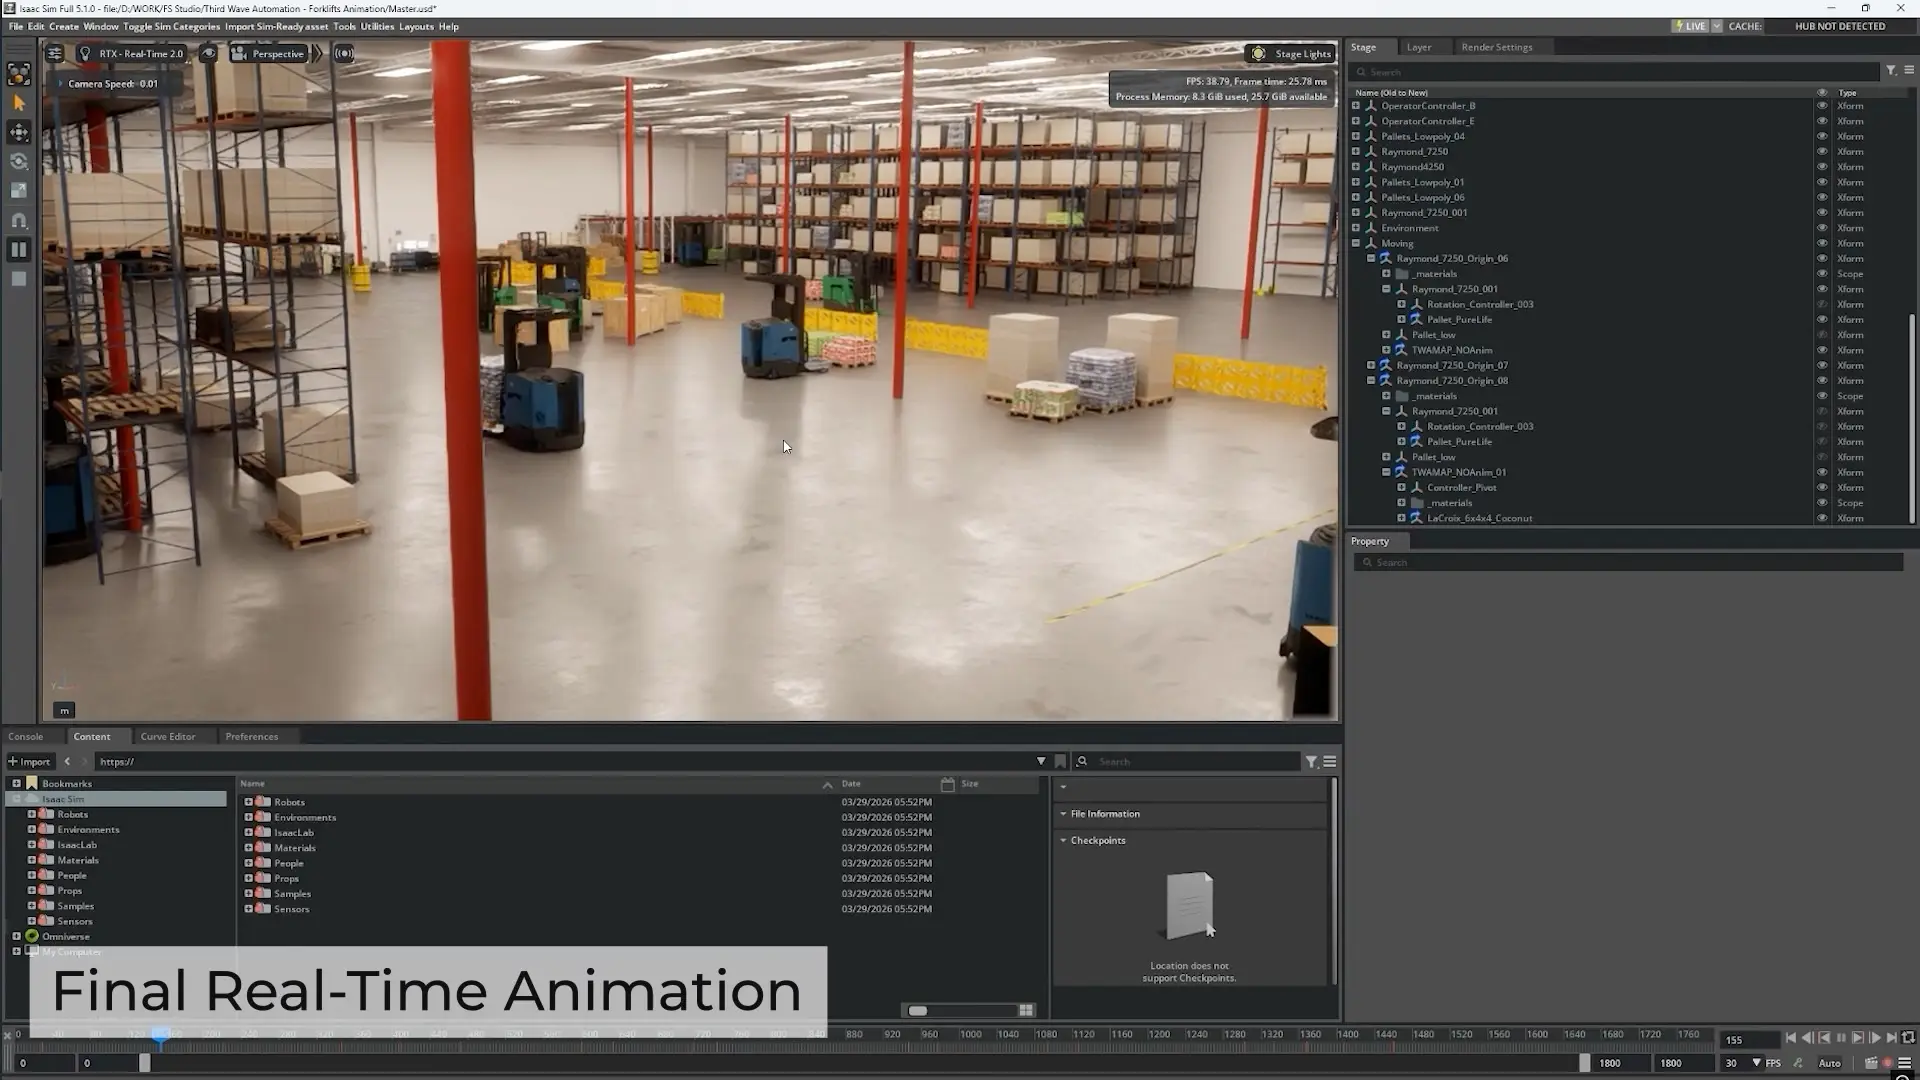Click the Auto keying button

tap(1829, 1064)
